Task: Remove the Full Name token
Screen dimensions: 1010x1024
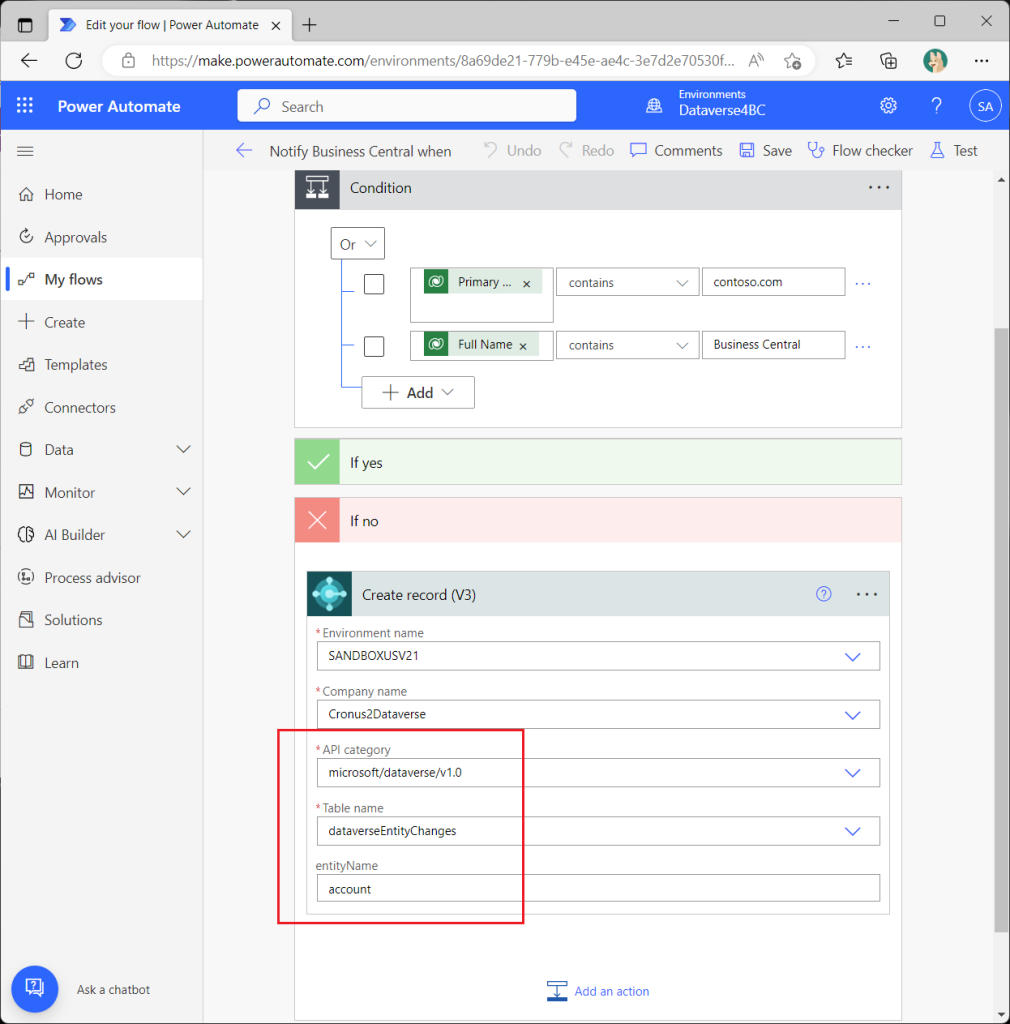Action: pos(522,346)
